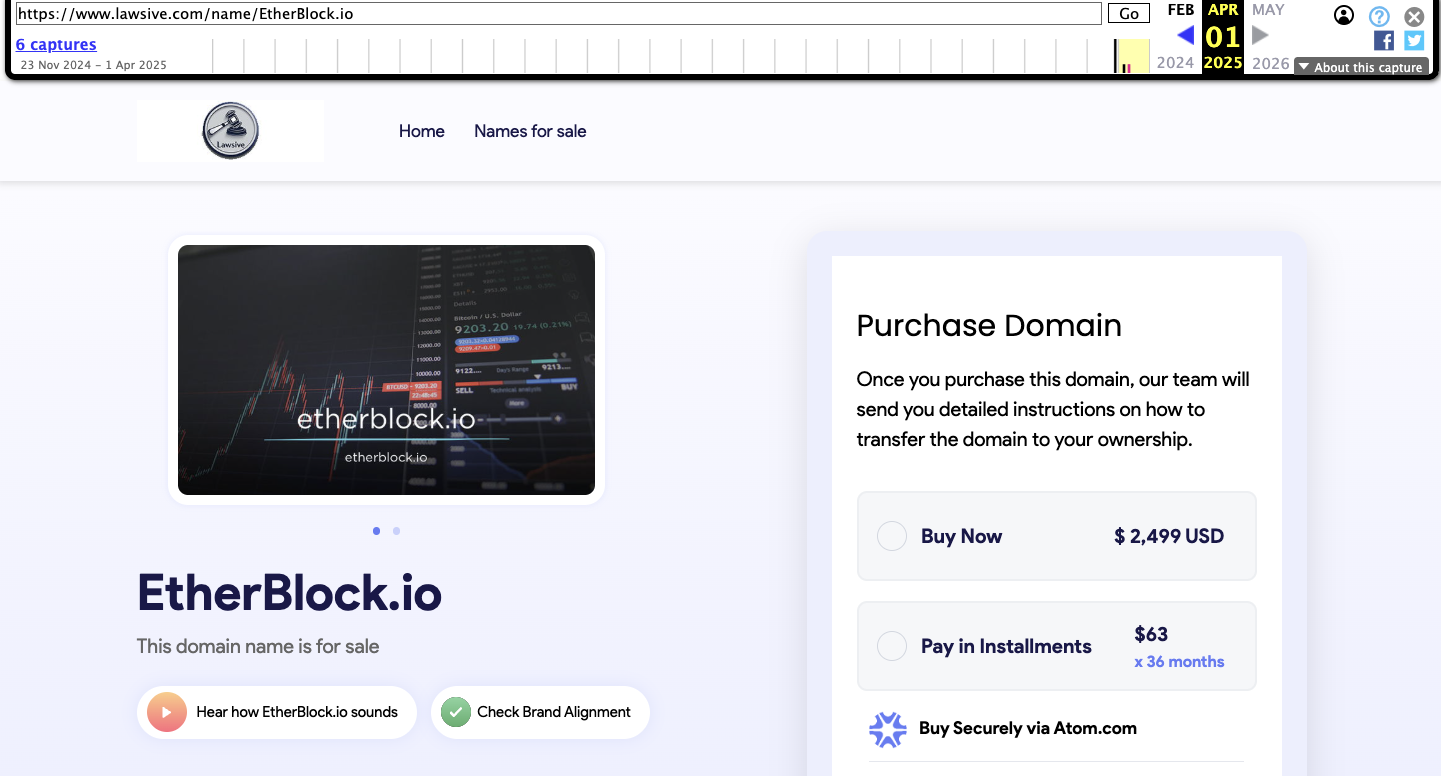This screenshot has height=776, width=1441.
Task: Click the Go button in Wayback toolbar
Action: 1128,14
